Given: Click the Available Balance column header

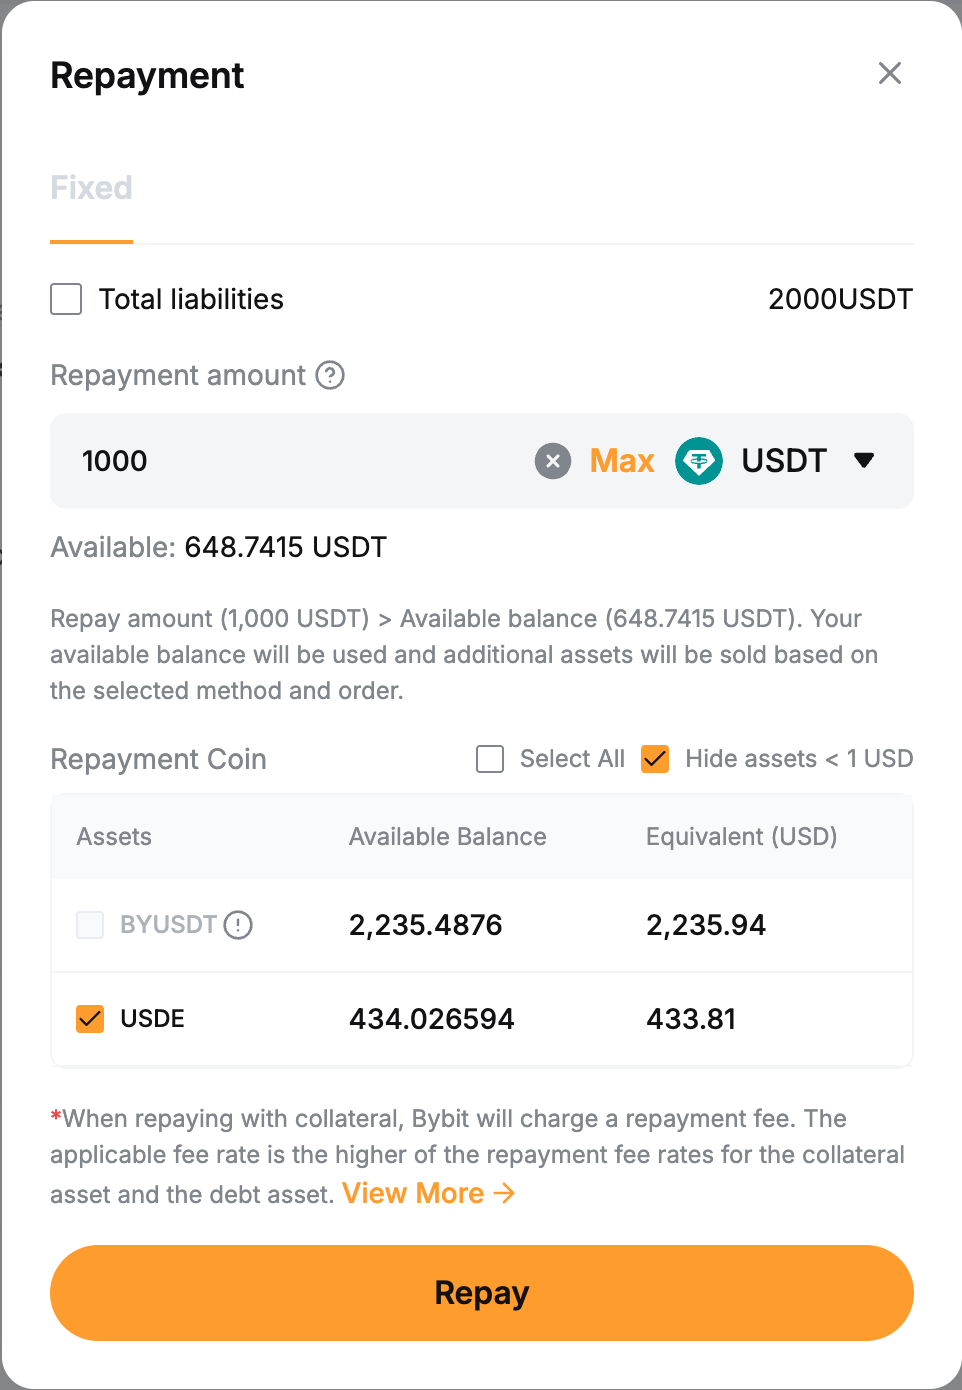Looking at the screenshot, I should click(x=447, y=837).
